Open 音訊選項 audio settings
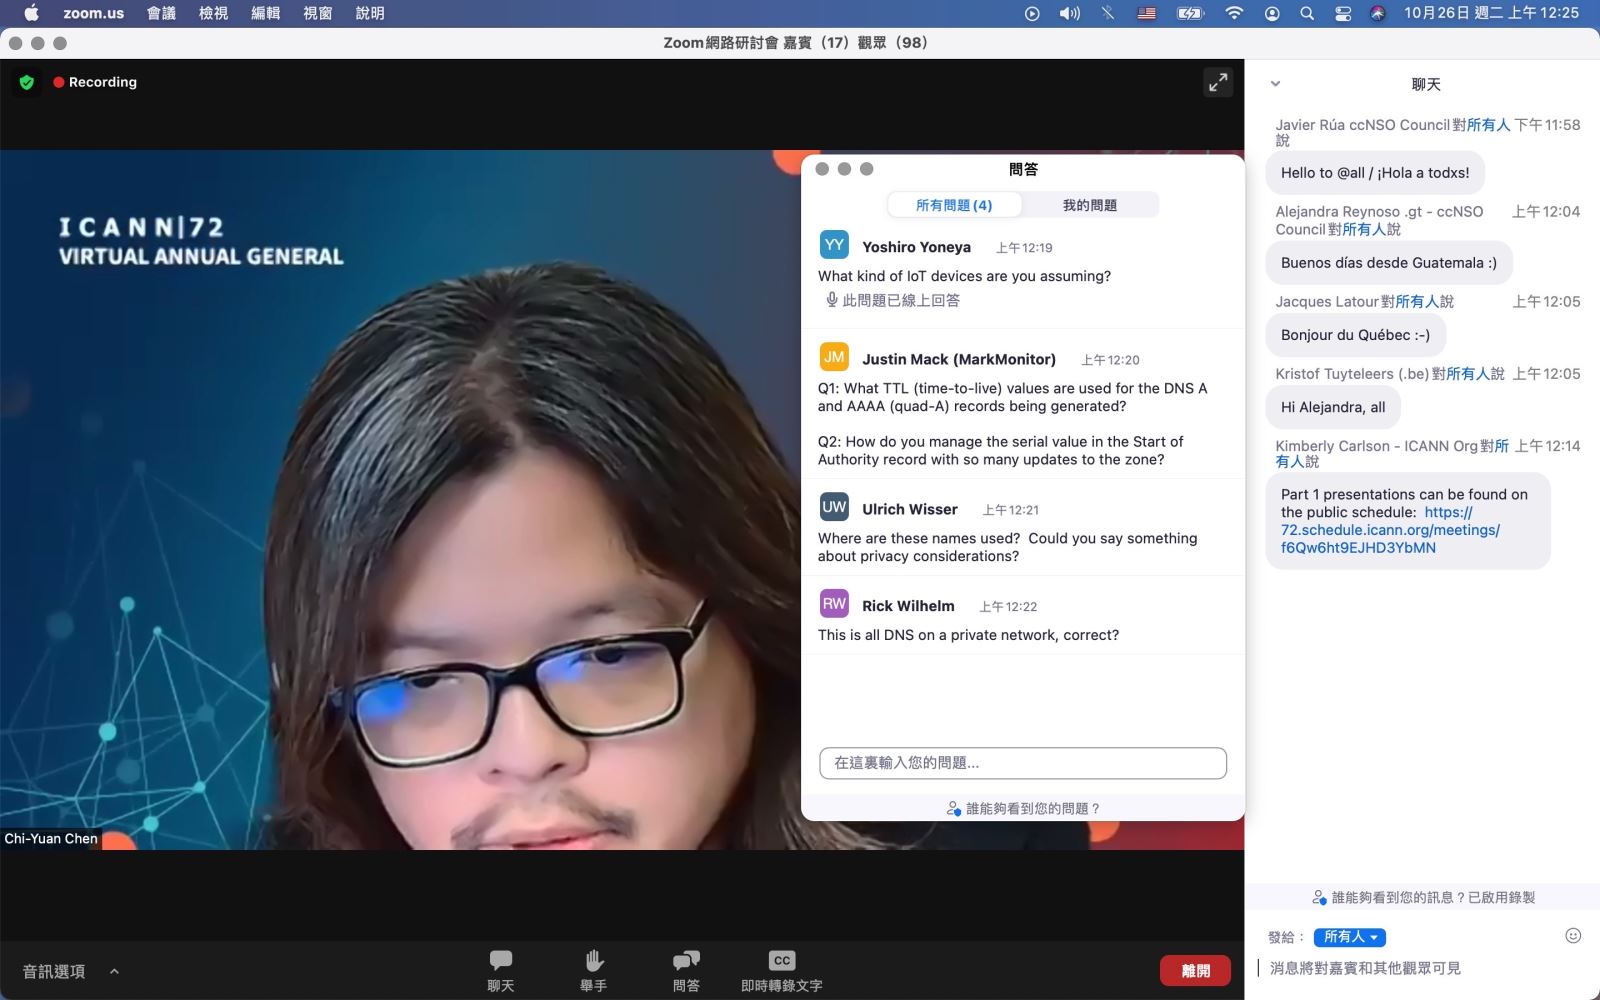This screenshot has height=1000, width=1600. coord(54,971)
